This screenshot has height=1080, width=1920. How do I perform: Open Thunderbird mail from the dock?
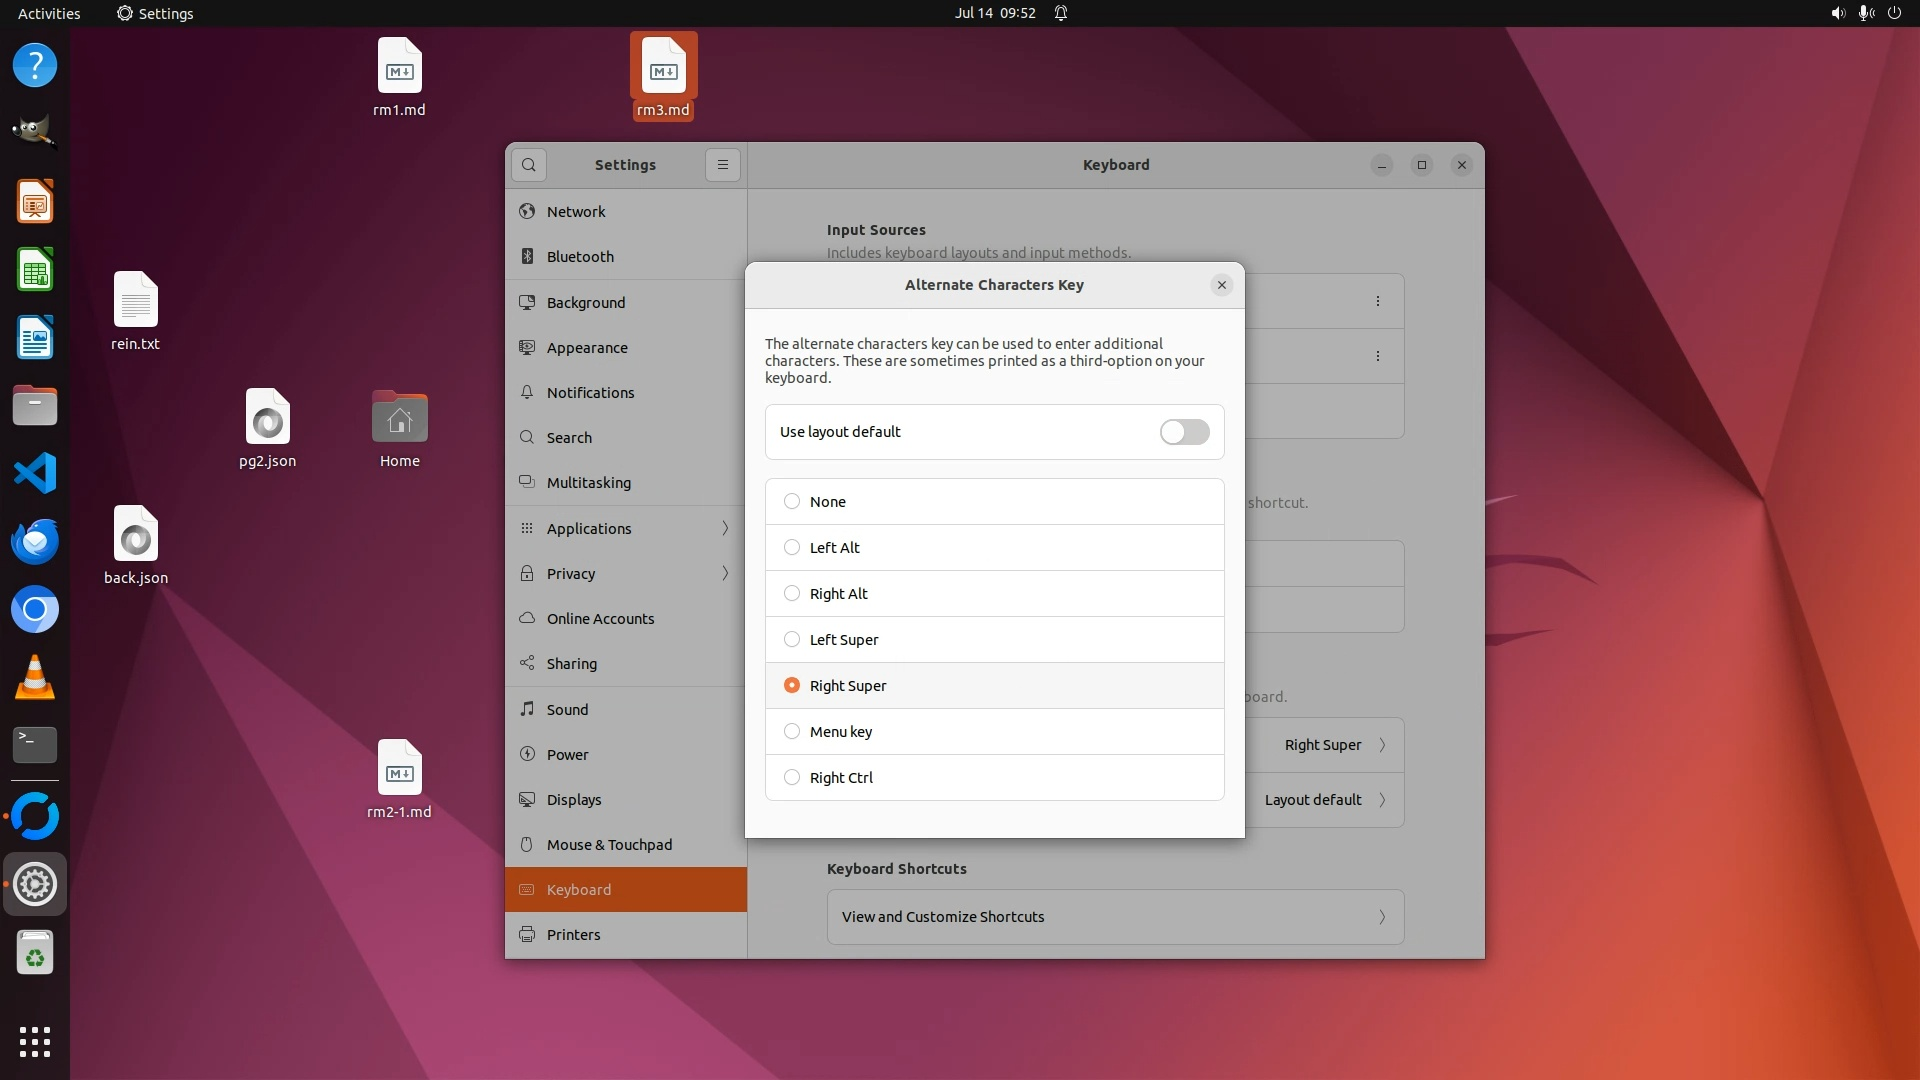click(35, 541)
